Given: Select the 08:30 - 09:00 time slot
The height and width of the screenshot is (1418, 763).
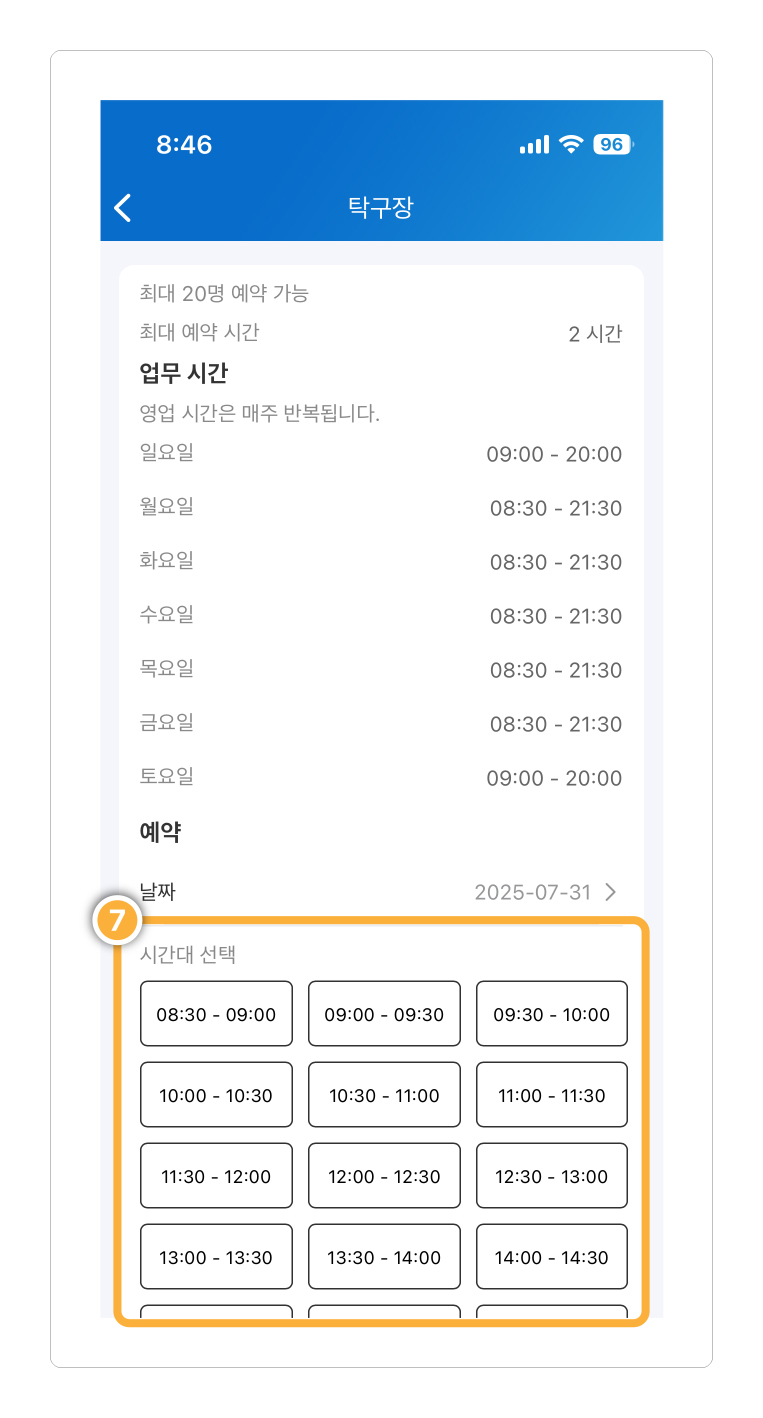Looking at the screenshot, I should pyautogui.click(x=216, y=1014).
